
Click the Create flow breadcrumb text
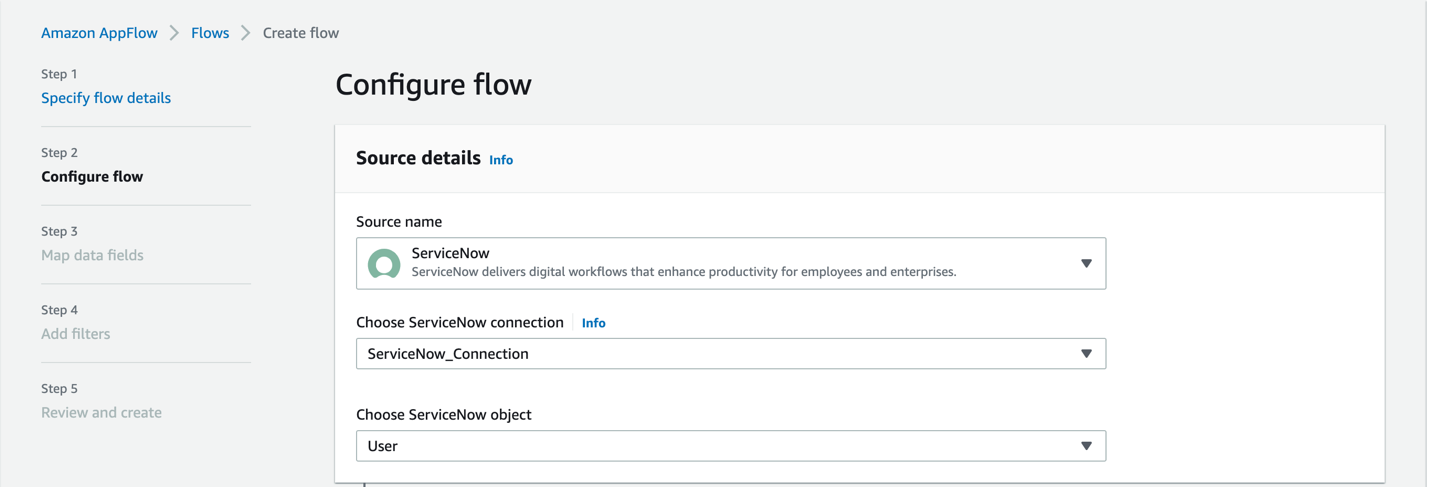click(x=301, y=33)
